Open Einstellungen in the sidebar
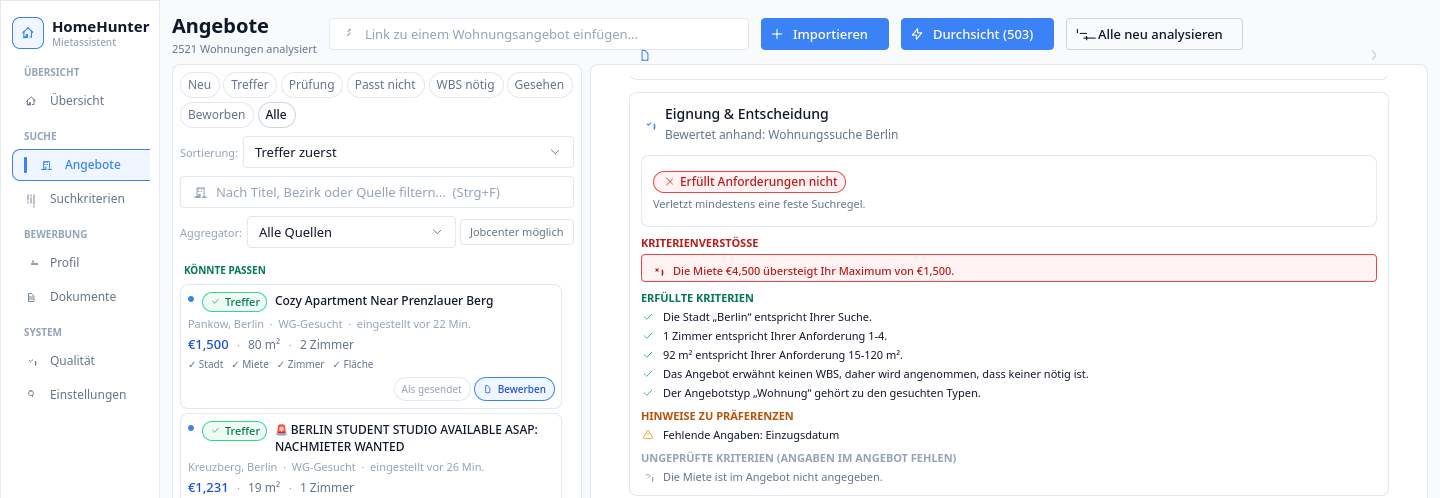The width and height of the screenshot is (1440, 498). (82, 395)
